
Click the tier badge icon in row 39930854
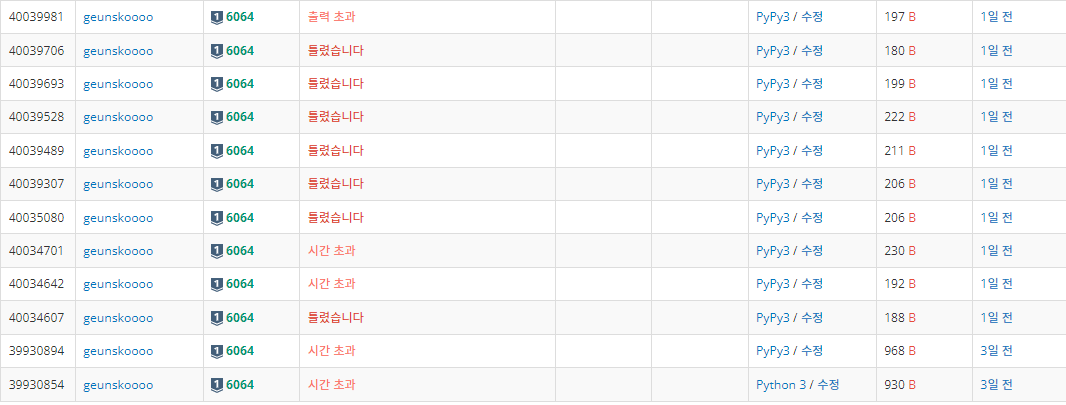point(217,385)
